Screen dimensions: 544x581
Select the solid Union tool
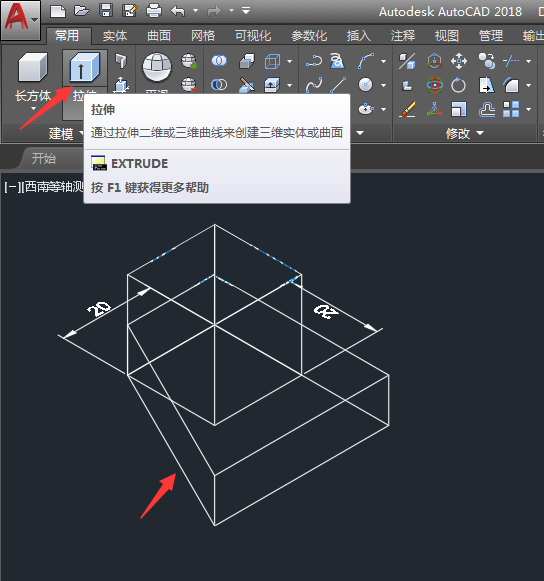pos(219,61)
